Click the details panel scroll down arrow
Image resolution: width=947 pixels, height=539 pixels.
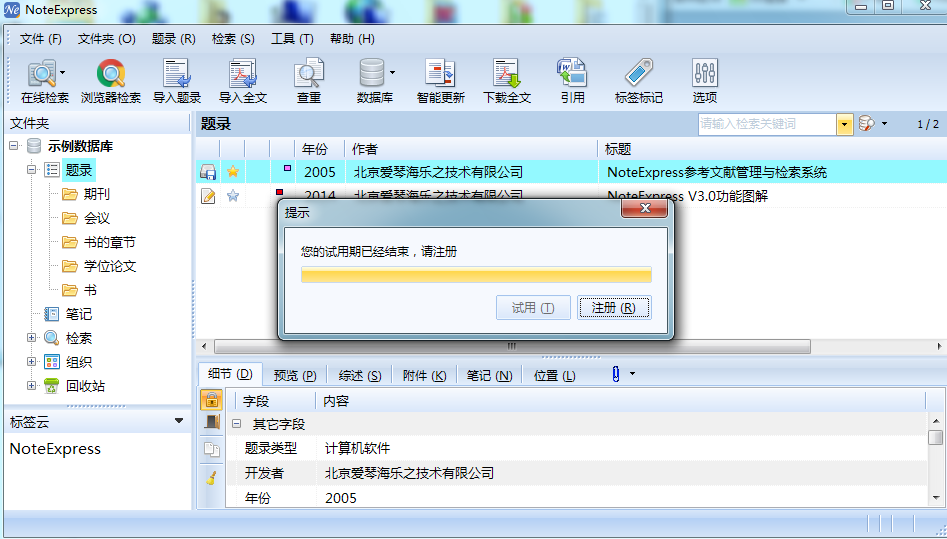click(x=936, y=498)
